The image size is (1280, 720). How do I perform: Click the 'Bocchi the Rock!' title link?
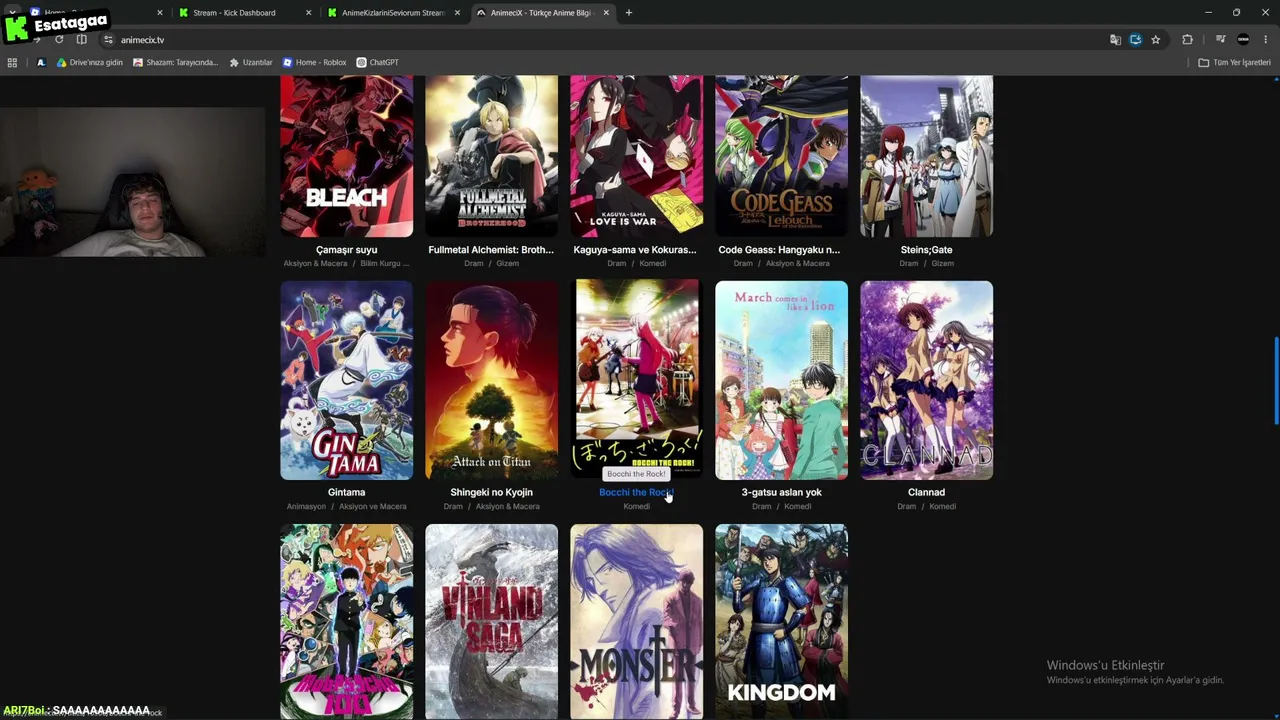point(636,492)
